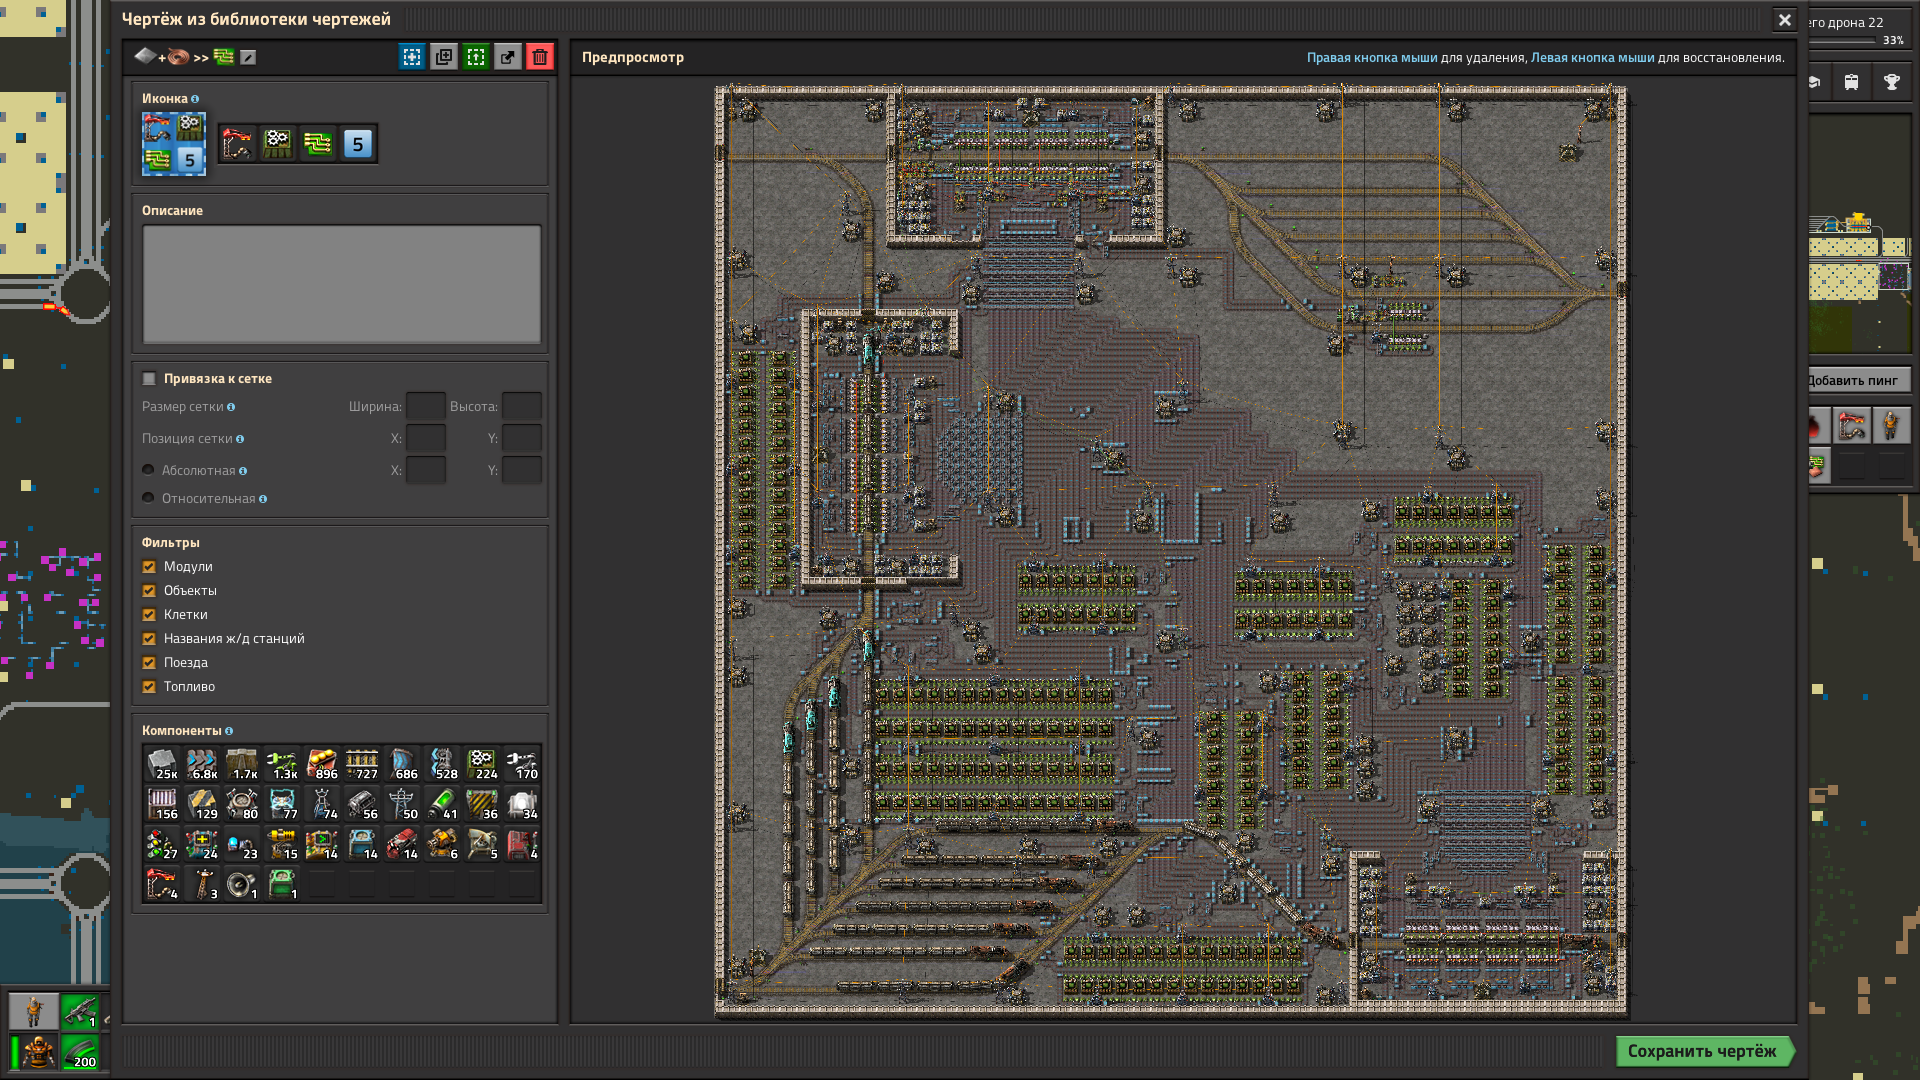Click the wall component 1.7k
The width and height of the screenshot is (1920, 1080).
click(242, 764)
